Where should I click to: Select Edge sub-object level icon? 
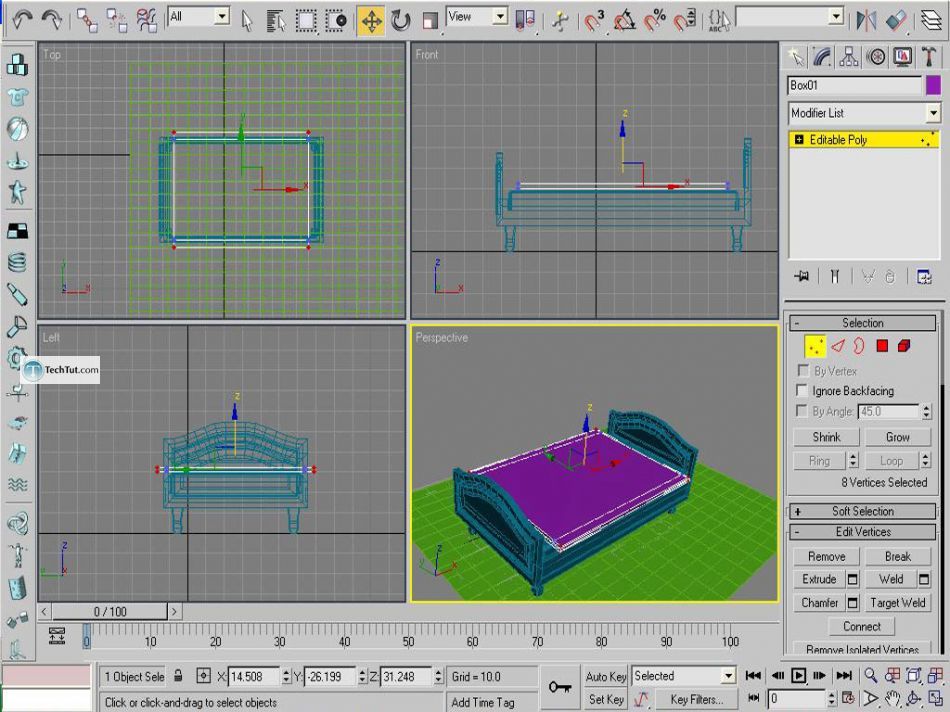838,346
